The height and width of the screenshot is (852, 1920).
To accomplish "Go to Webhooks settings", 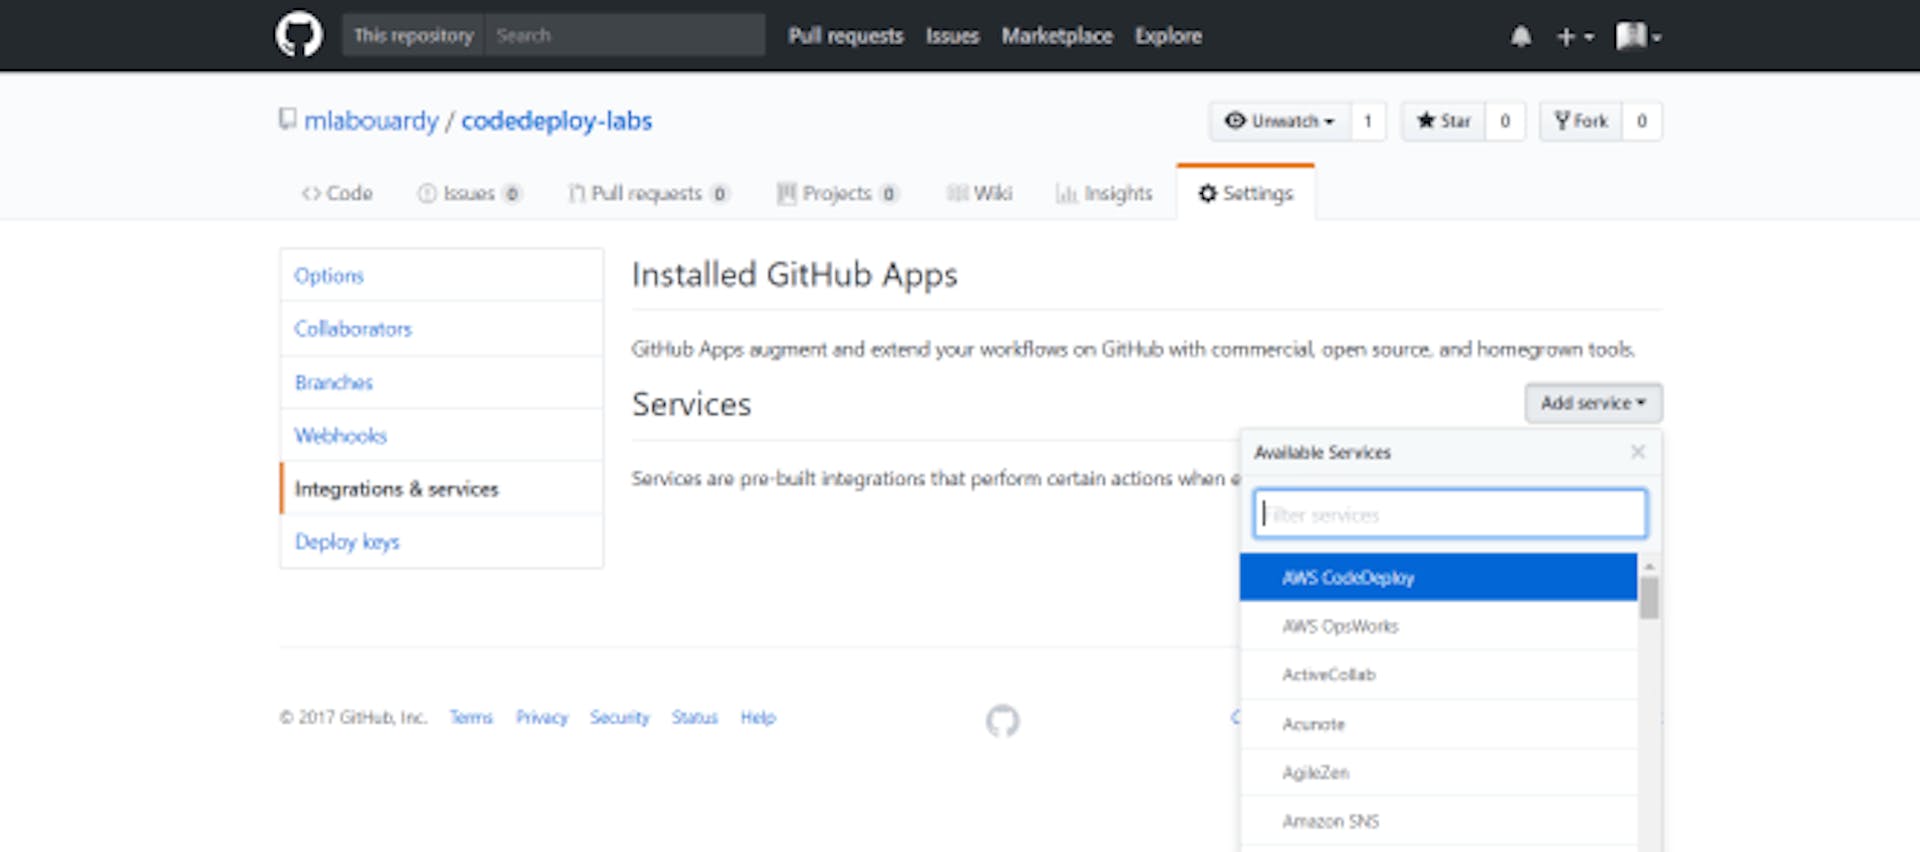I will [x=441, y=435].
